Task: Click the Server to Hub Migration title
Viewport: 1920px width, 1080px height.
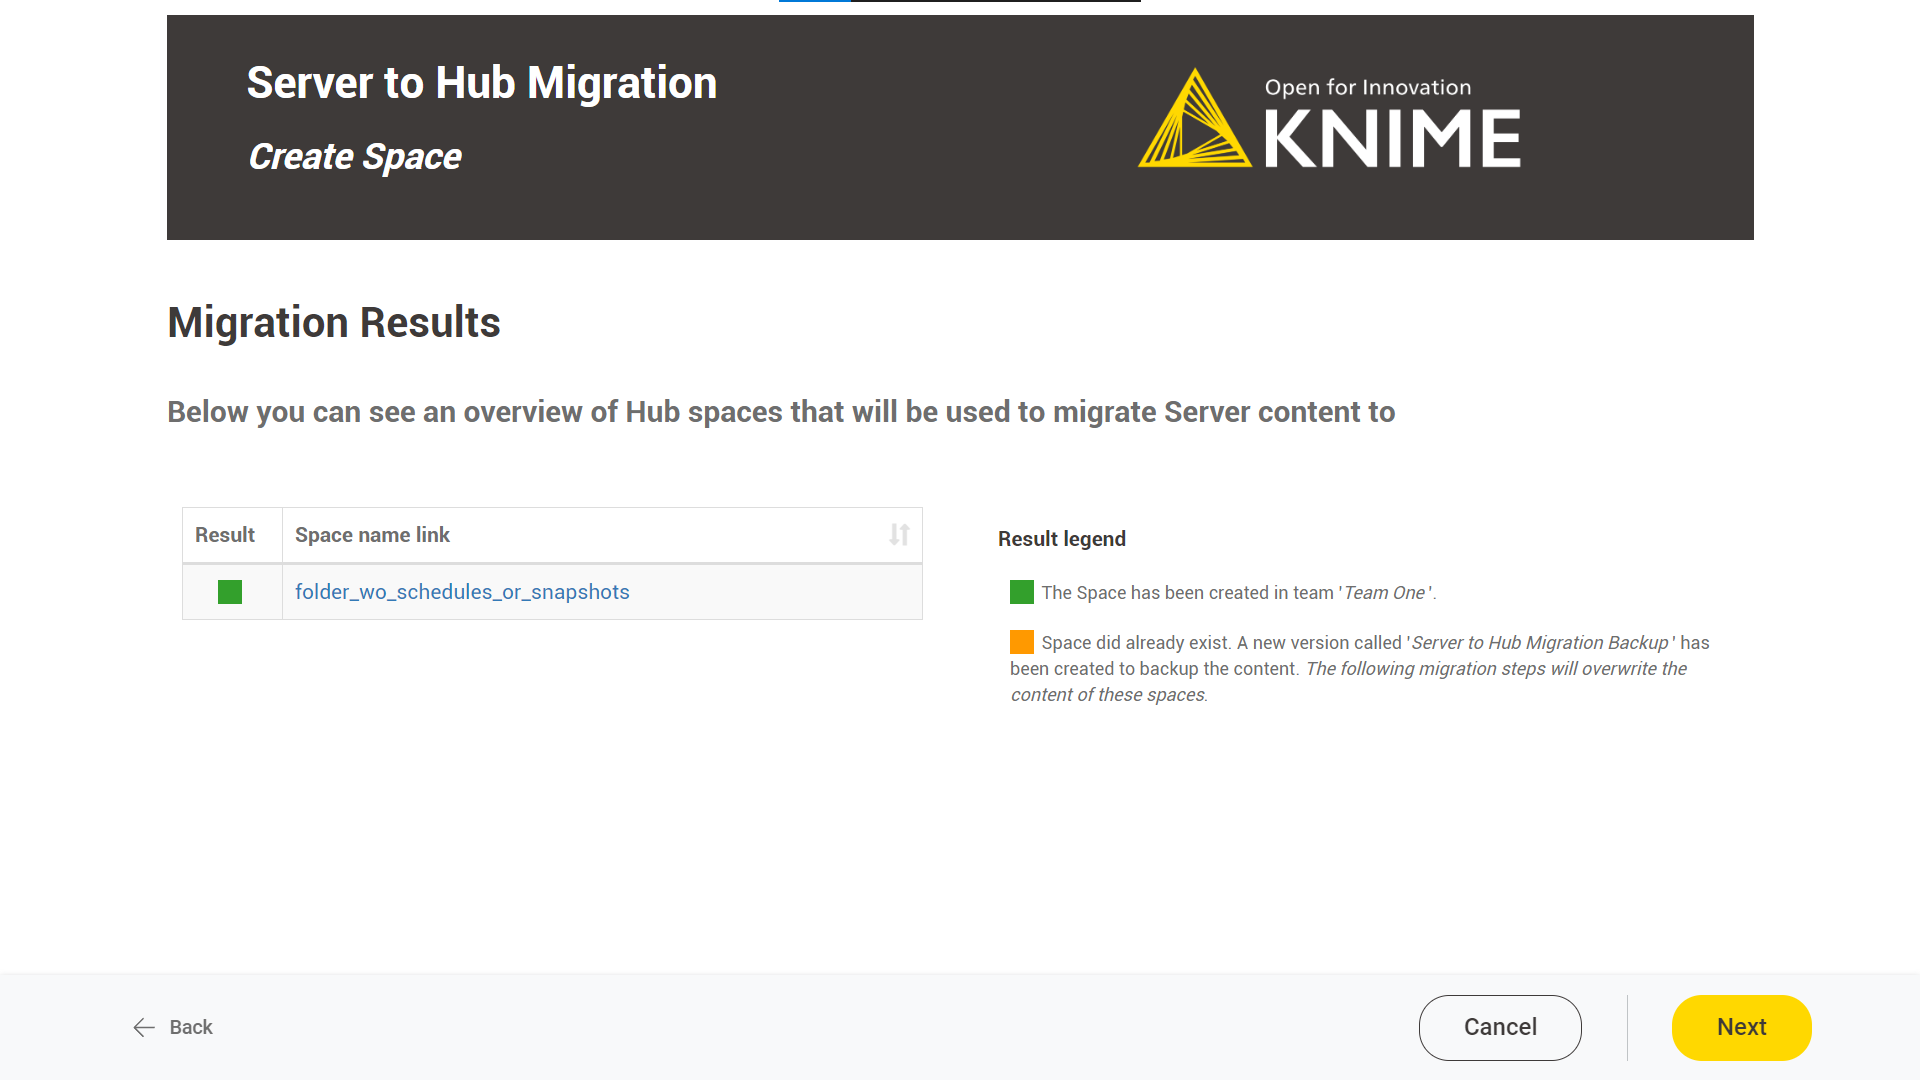Action: [x=482, y=83]
